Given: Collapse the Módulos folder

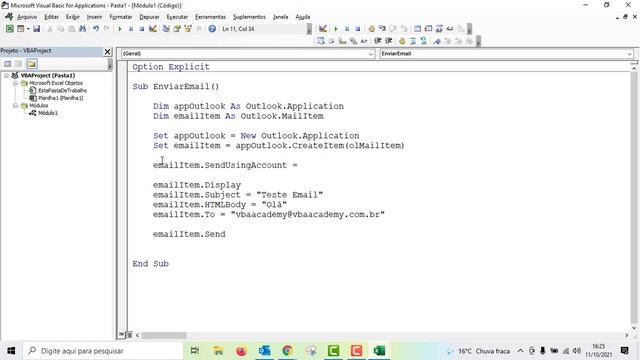Looking at the screenshot, I should tap(15, 105).
